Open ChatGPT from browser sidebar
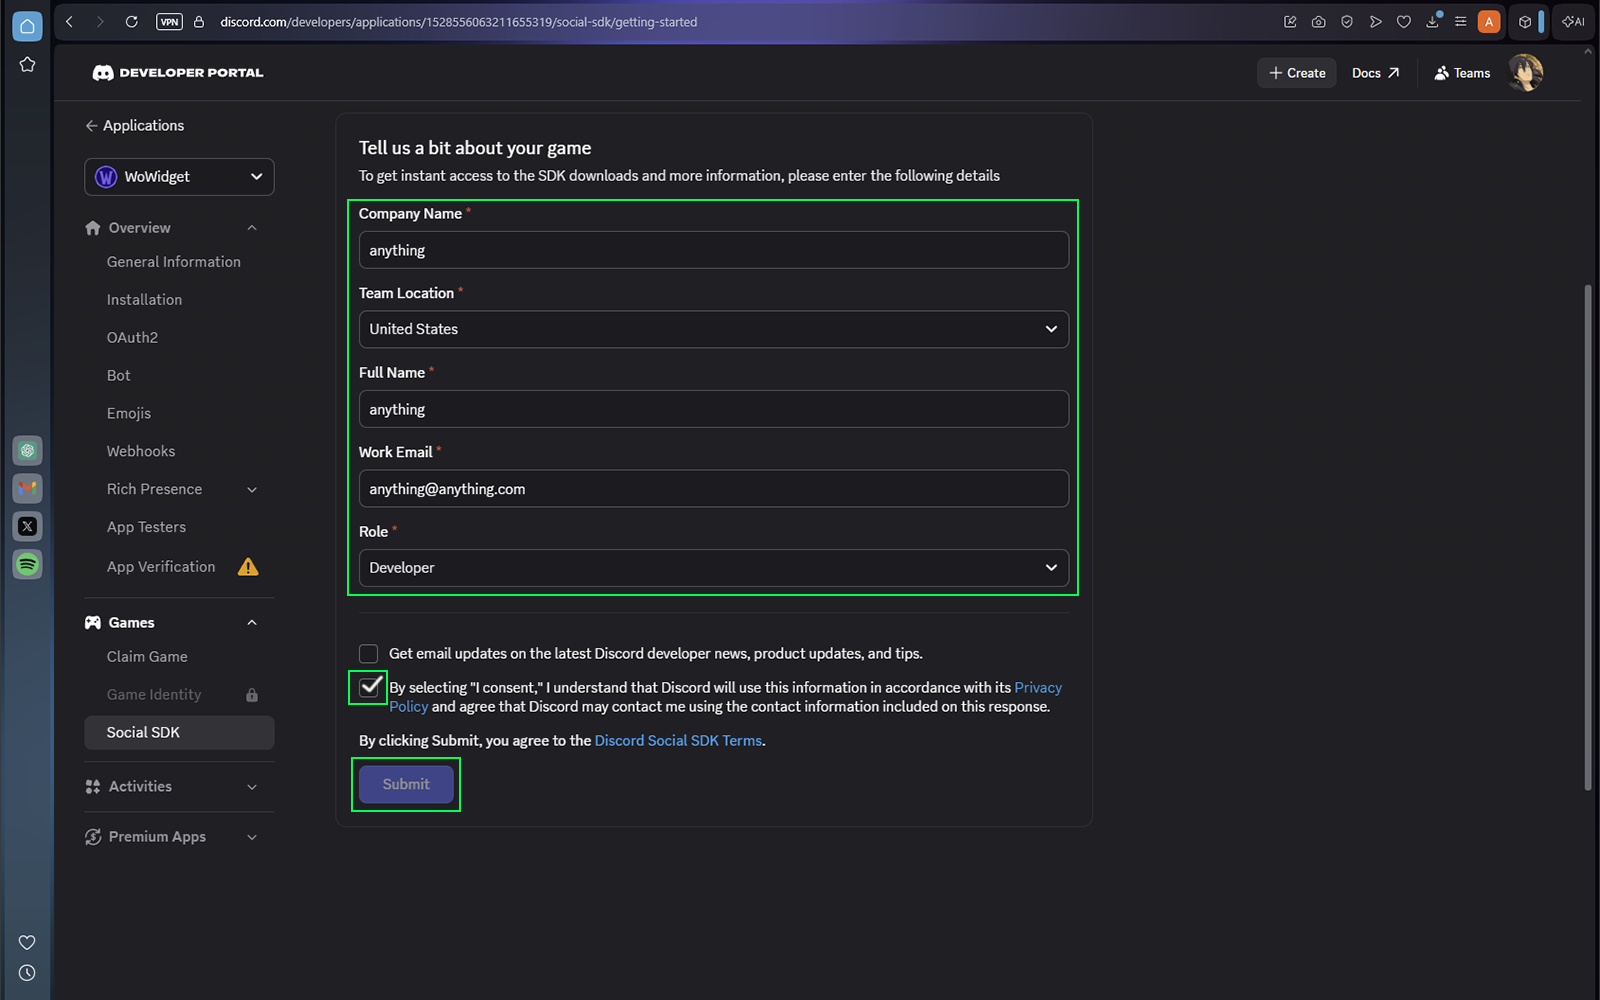This screenshot has width=1600, height=1000. coord(27,451)
